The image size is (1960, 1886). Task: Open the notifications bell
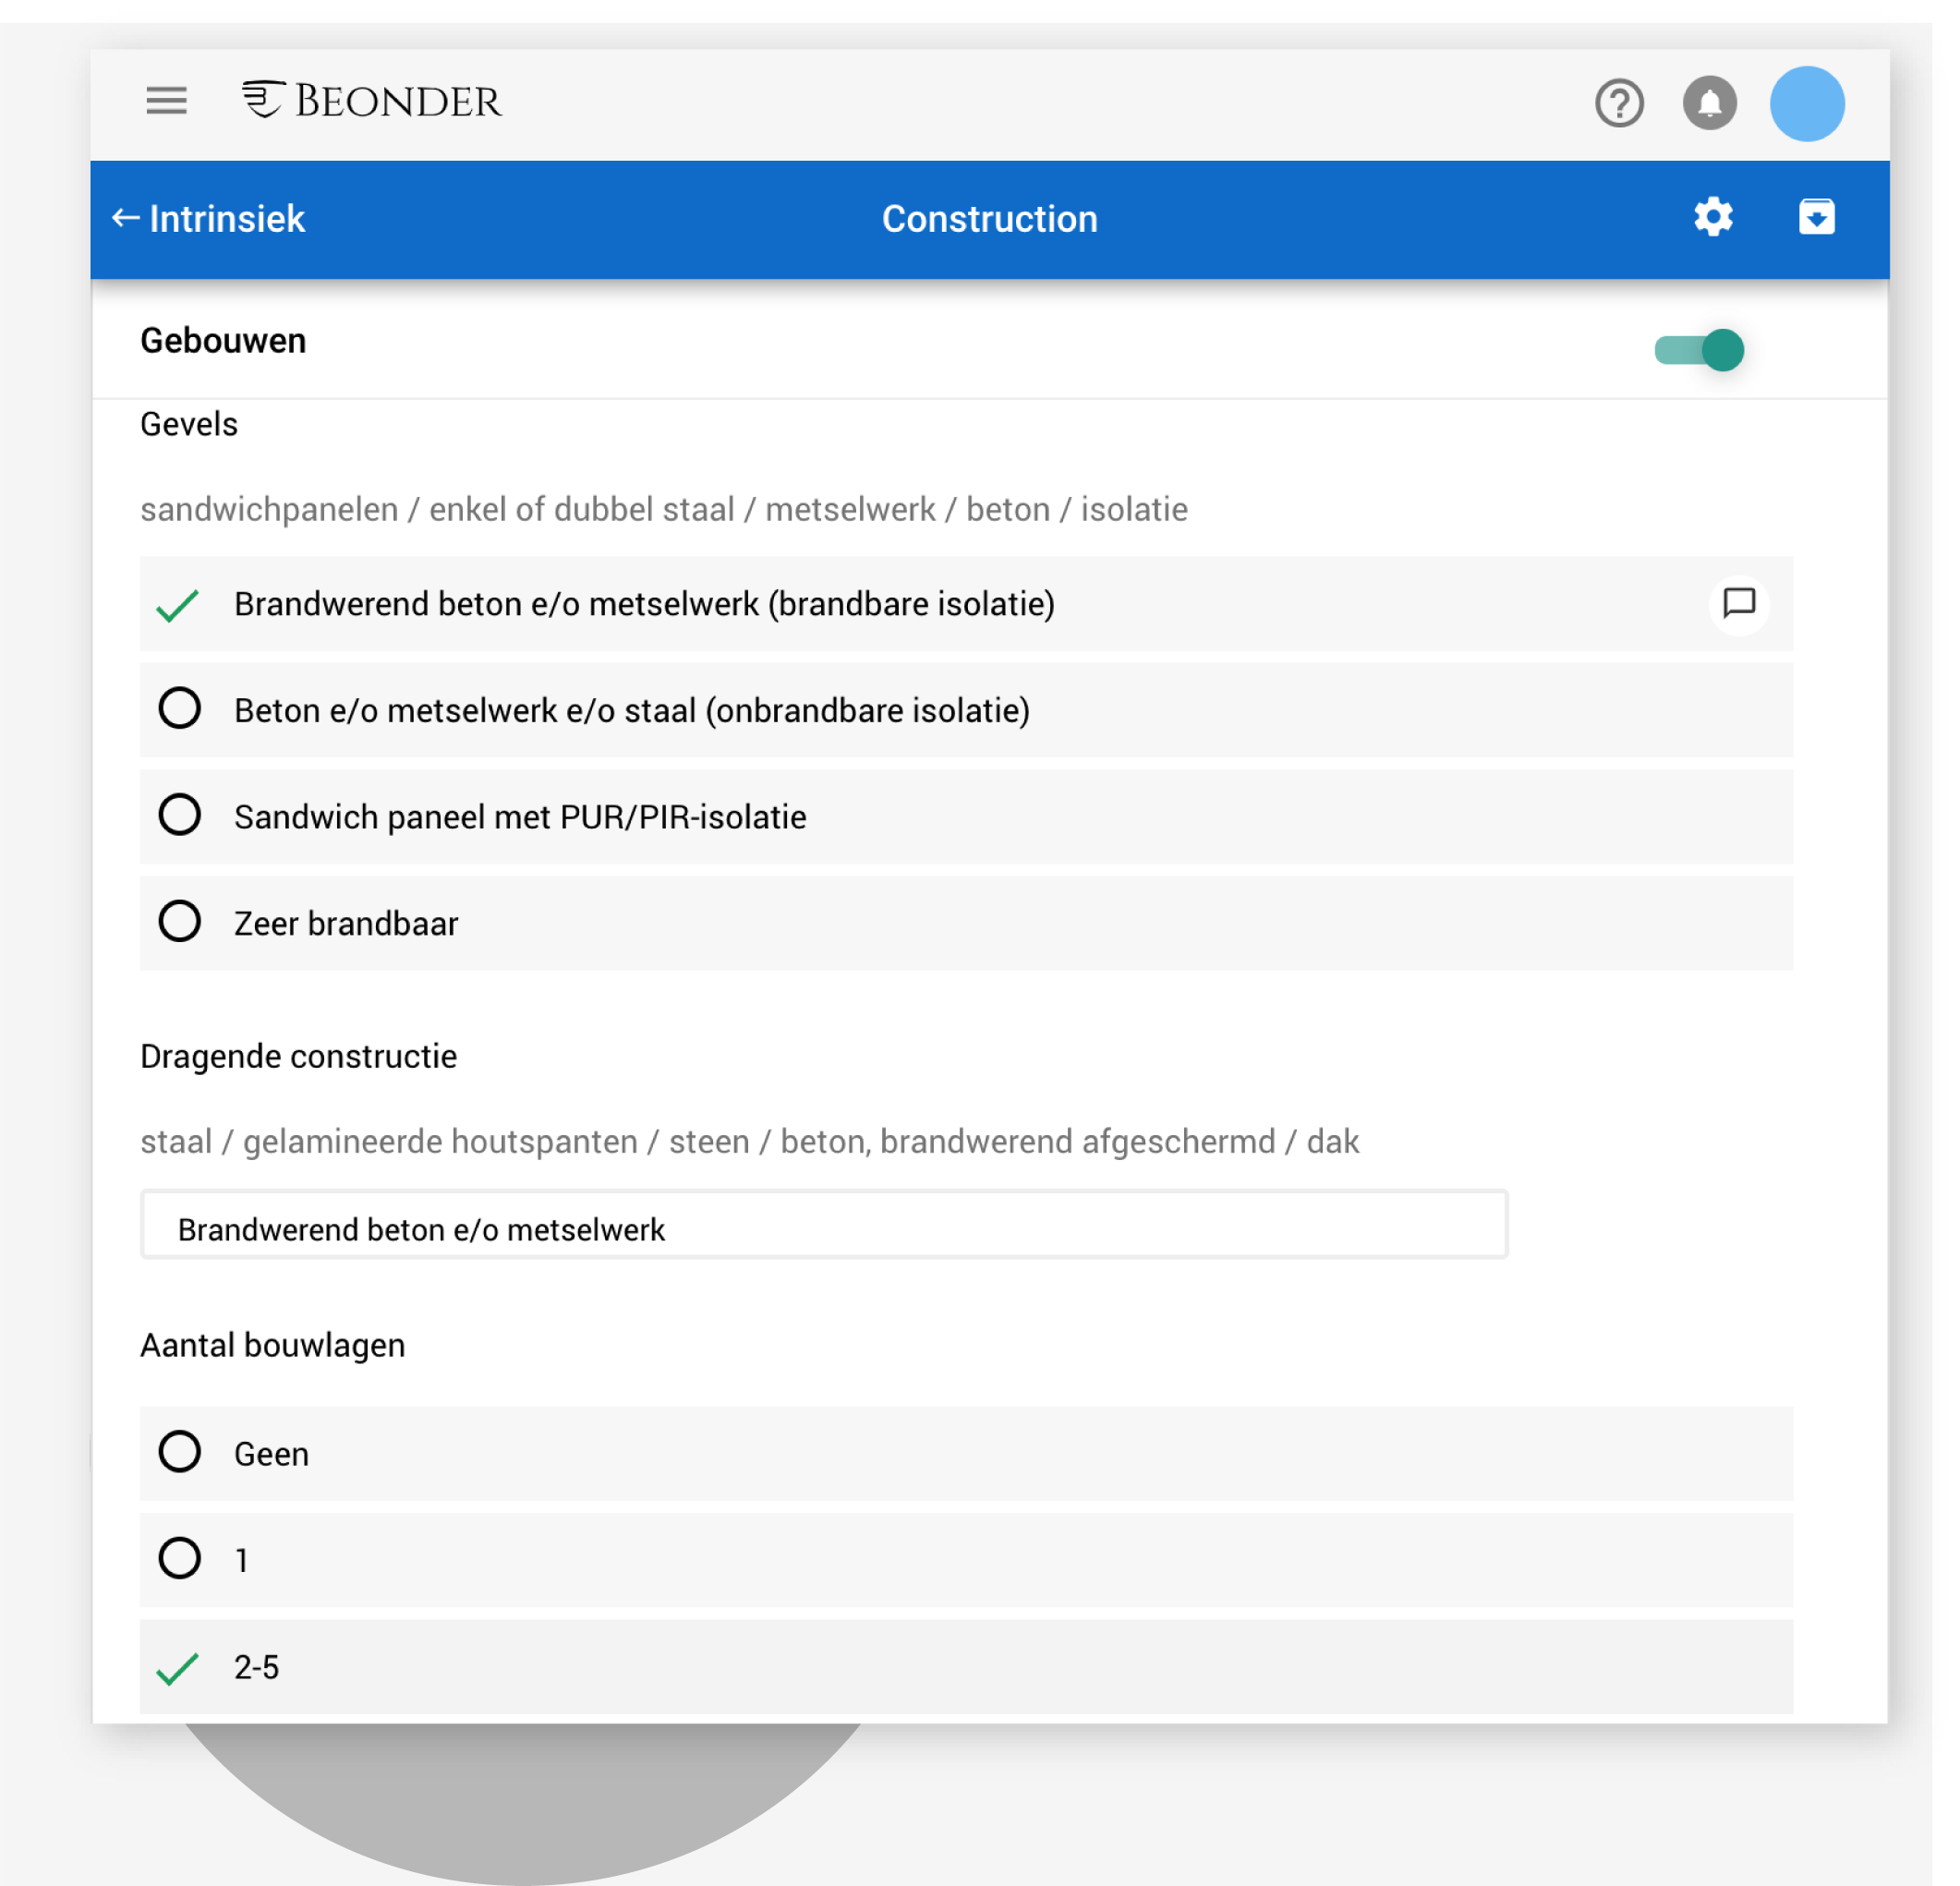coord(1708,103)
